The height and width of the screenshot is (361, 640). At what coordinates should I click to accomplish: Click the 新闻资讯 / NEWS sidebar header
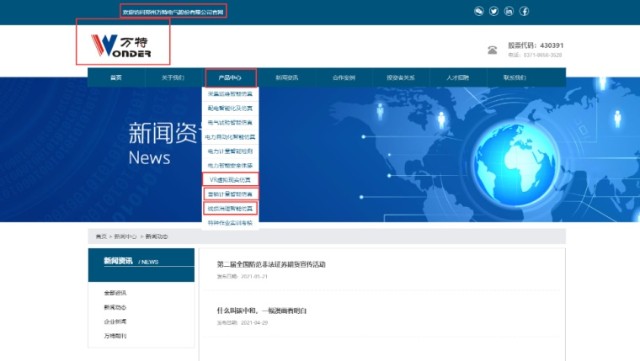[x=141, y=265]
